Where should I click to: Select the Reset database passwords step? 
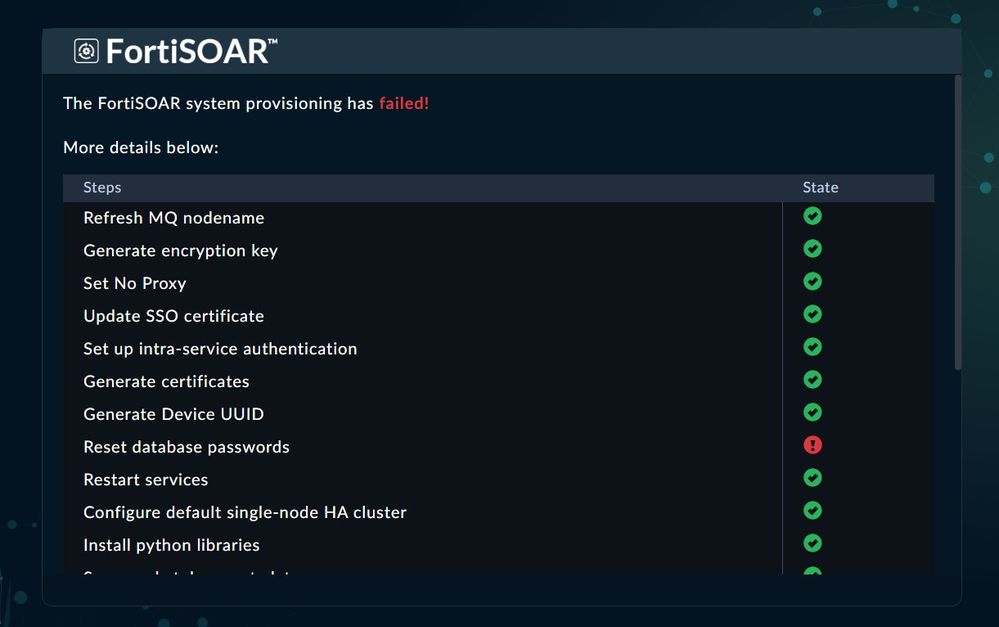point(186,447)
